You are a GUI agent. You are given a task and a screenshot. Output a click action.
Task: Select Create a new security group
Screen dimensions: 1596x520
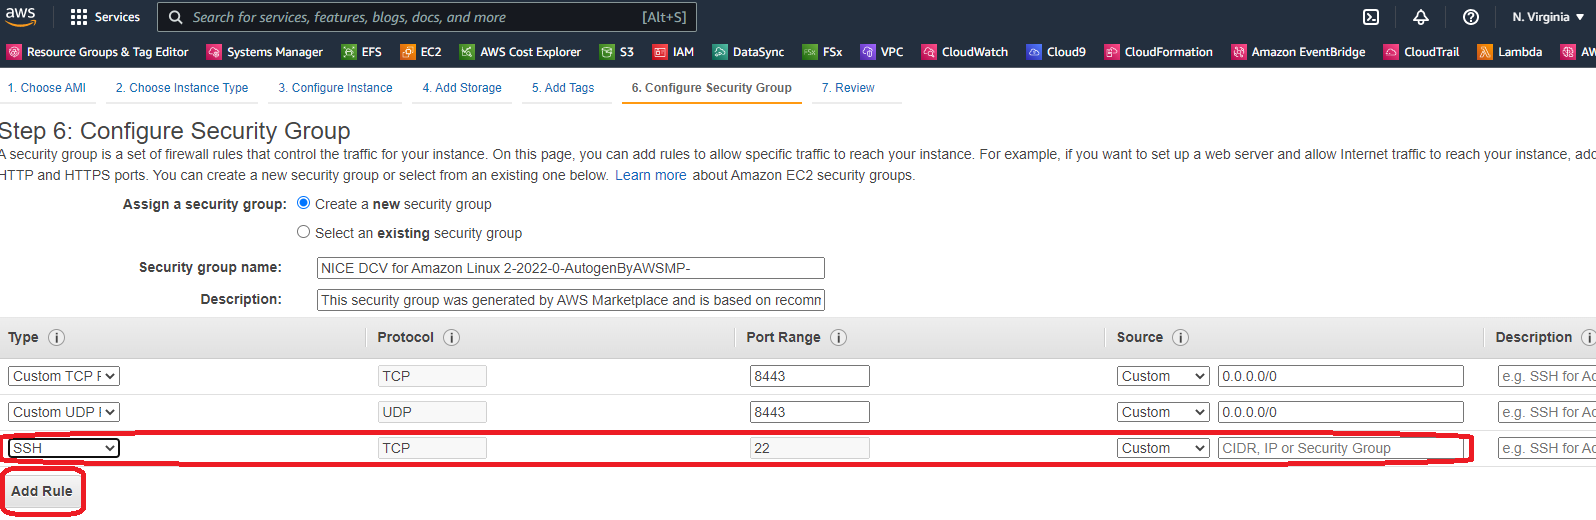pyautogui.click(x=303, y=203)
